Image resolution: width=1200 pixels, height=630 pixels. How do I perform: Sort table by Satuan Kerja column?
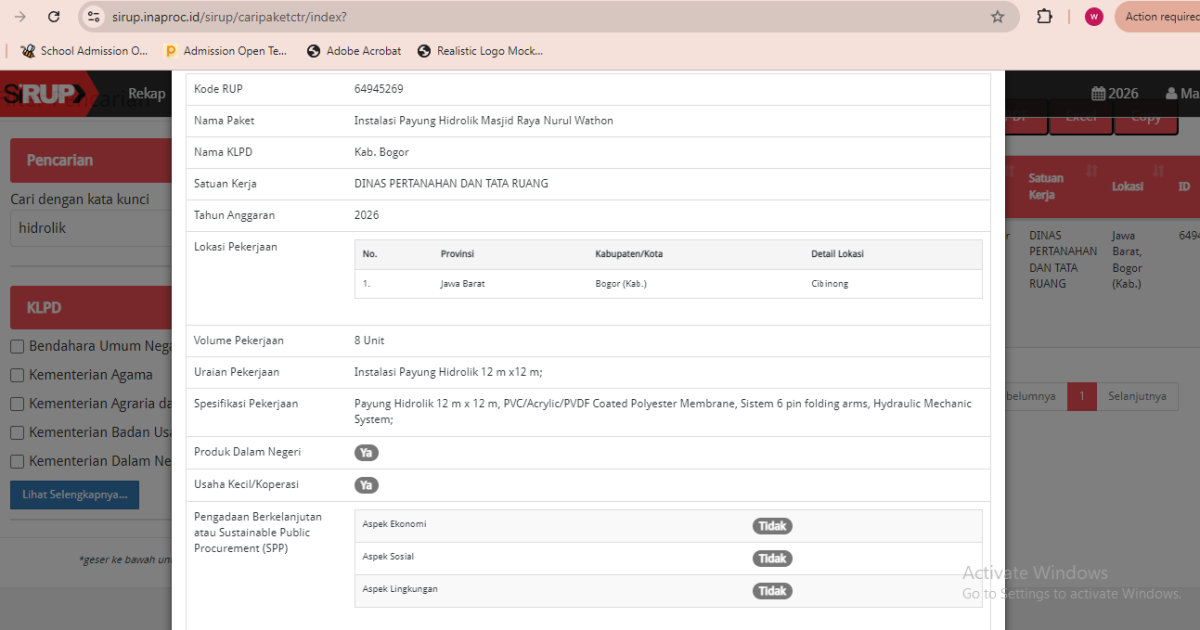tap(1046, 186)
